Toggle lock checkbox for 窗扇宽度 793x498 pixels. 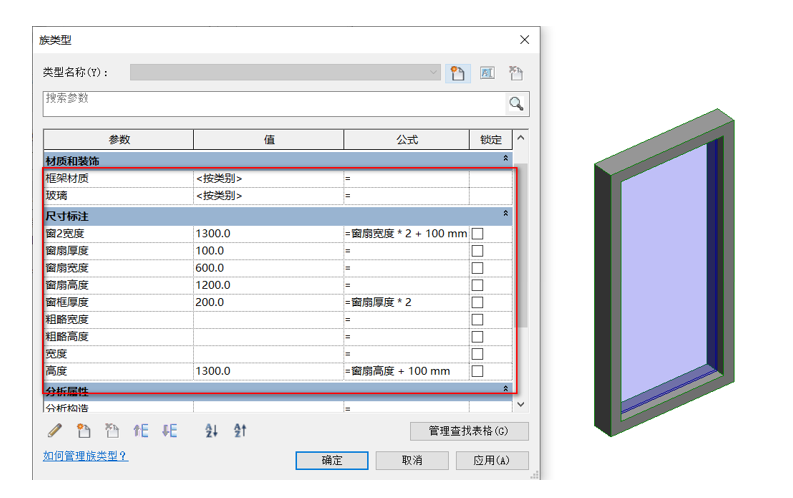tap(477, 268)
